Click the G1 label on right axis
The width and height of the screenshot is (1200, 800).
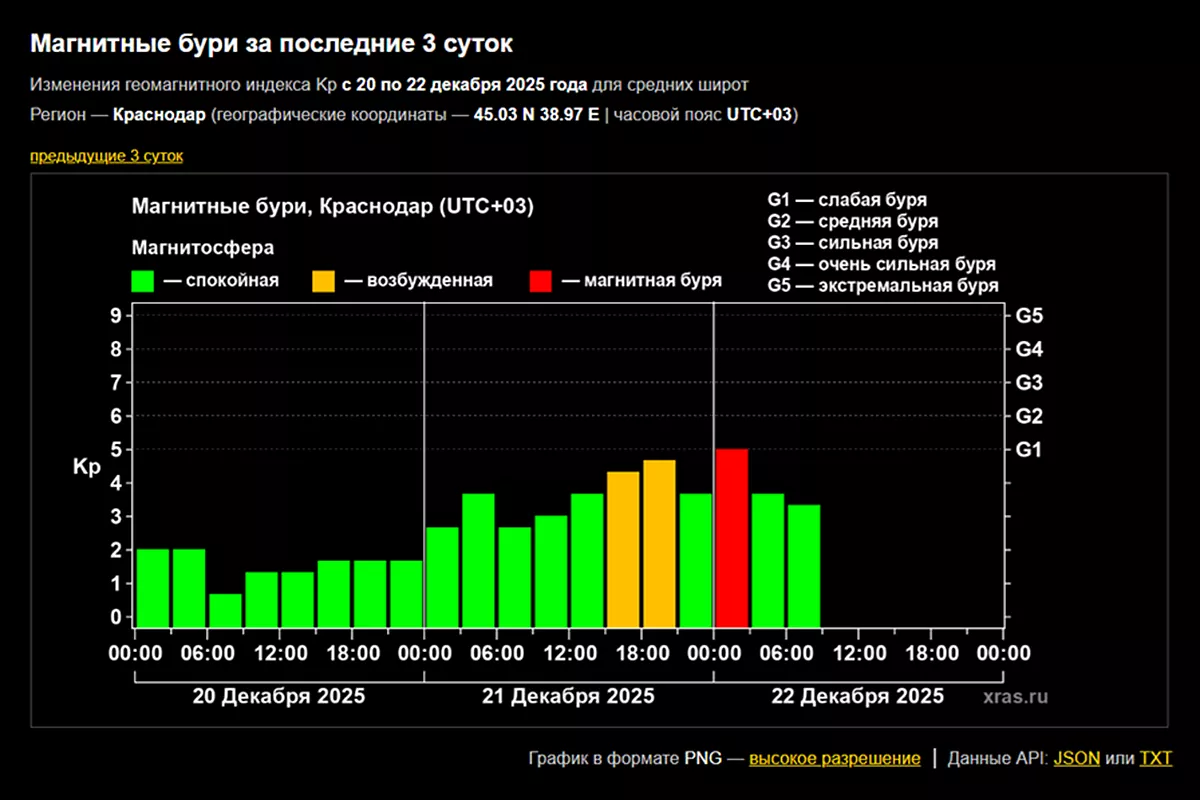[x=1029, y=450]
